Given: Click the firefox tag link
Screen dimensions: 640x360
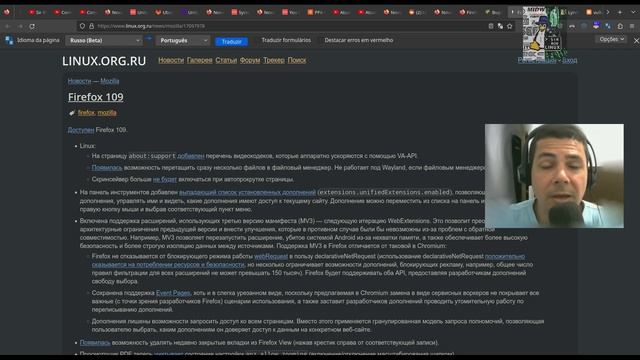Looking at the screenshot, I should click(x=86, y=113).
